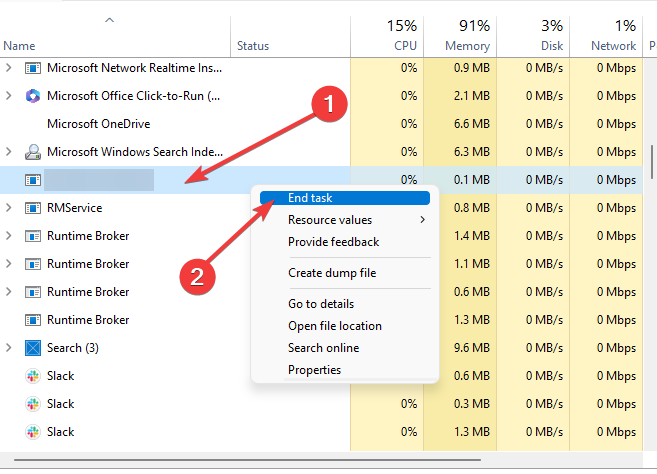This screenshot has height=474, width=657.
Task: Select Microsoft Network Realtime Inspection name text
Action: tap(135, 68)
